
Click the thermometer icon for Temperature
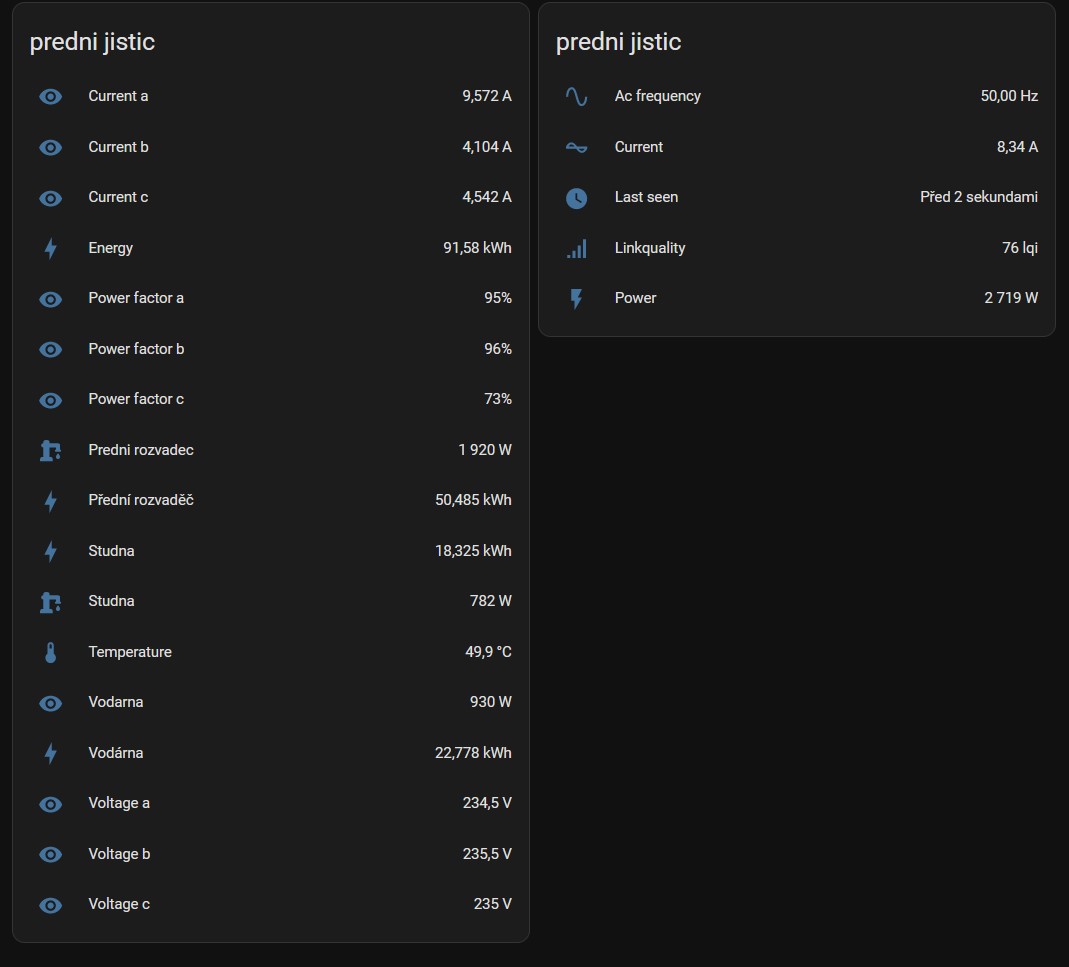[x=51, y=653]
